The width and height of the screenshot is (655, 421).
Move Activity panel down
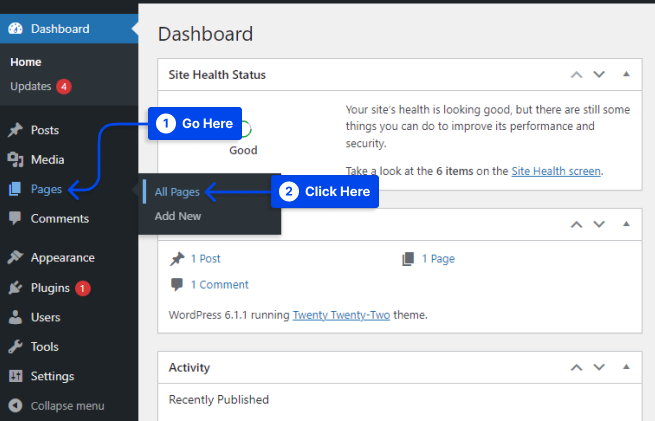point(599,368)
